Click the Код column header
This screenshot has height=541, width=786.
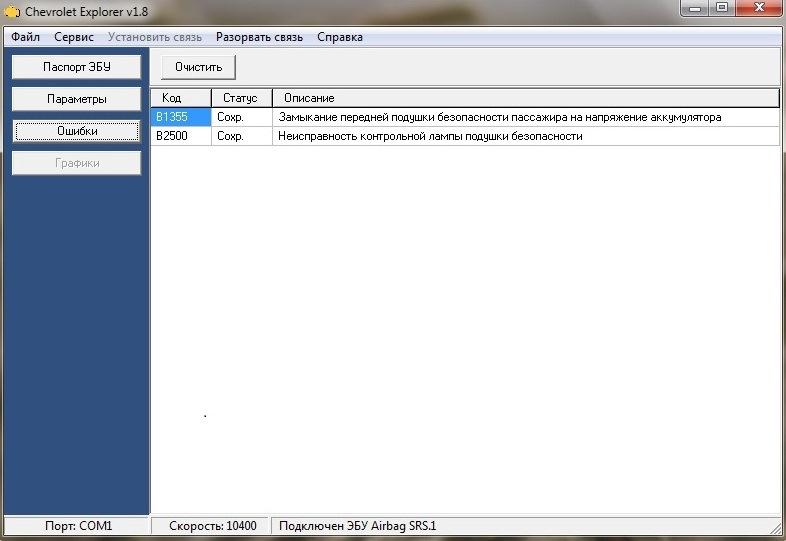pyautogui.click(x=181, y=98)
